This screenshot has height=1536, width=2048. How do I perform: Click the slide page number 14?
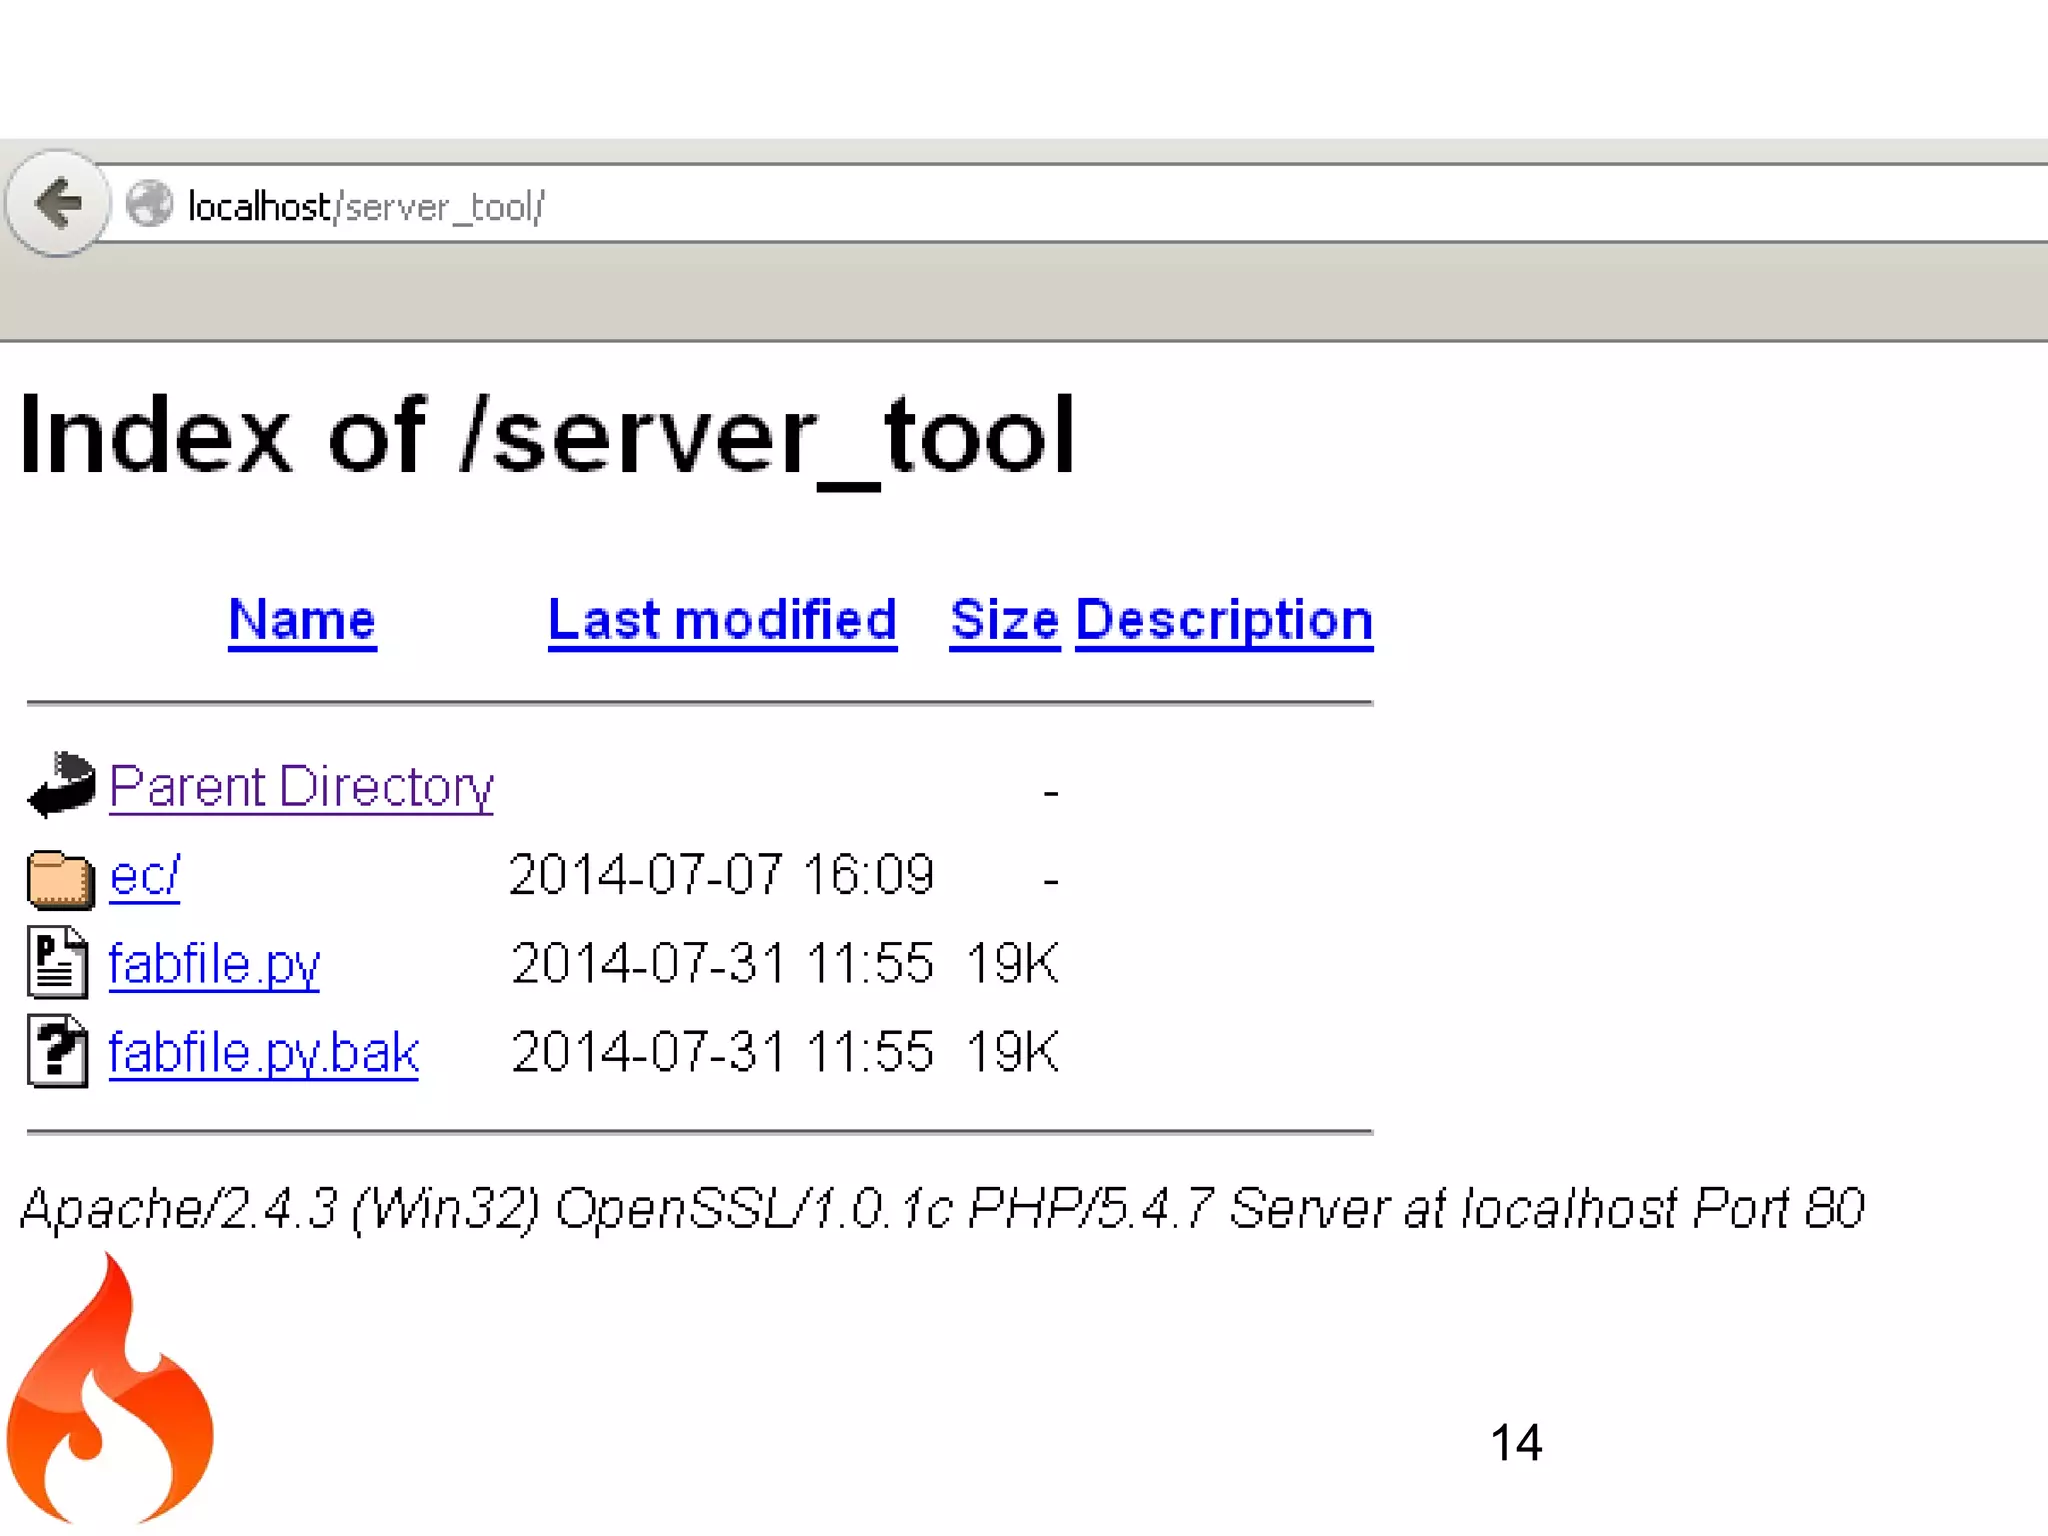[x=1516, y=1443]
